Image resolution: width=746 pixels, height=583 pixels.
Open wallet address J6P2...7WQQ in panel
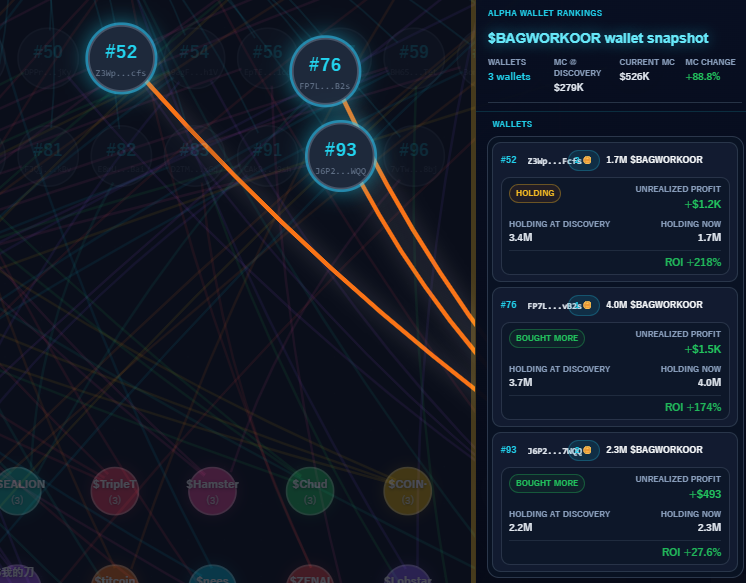tap(554, 451)
